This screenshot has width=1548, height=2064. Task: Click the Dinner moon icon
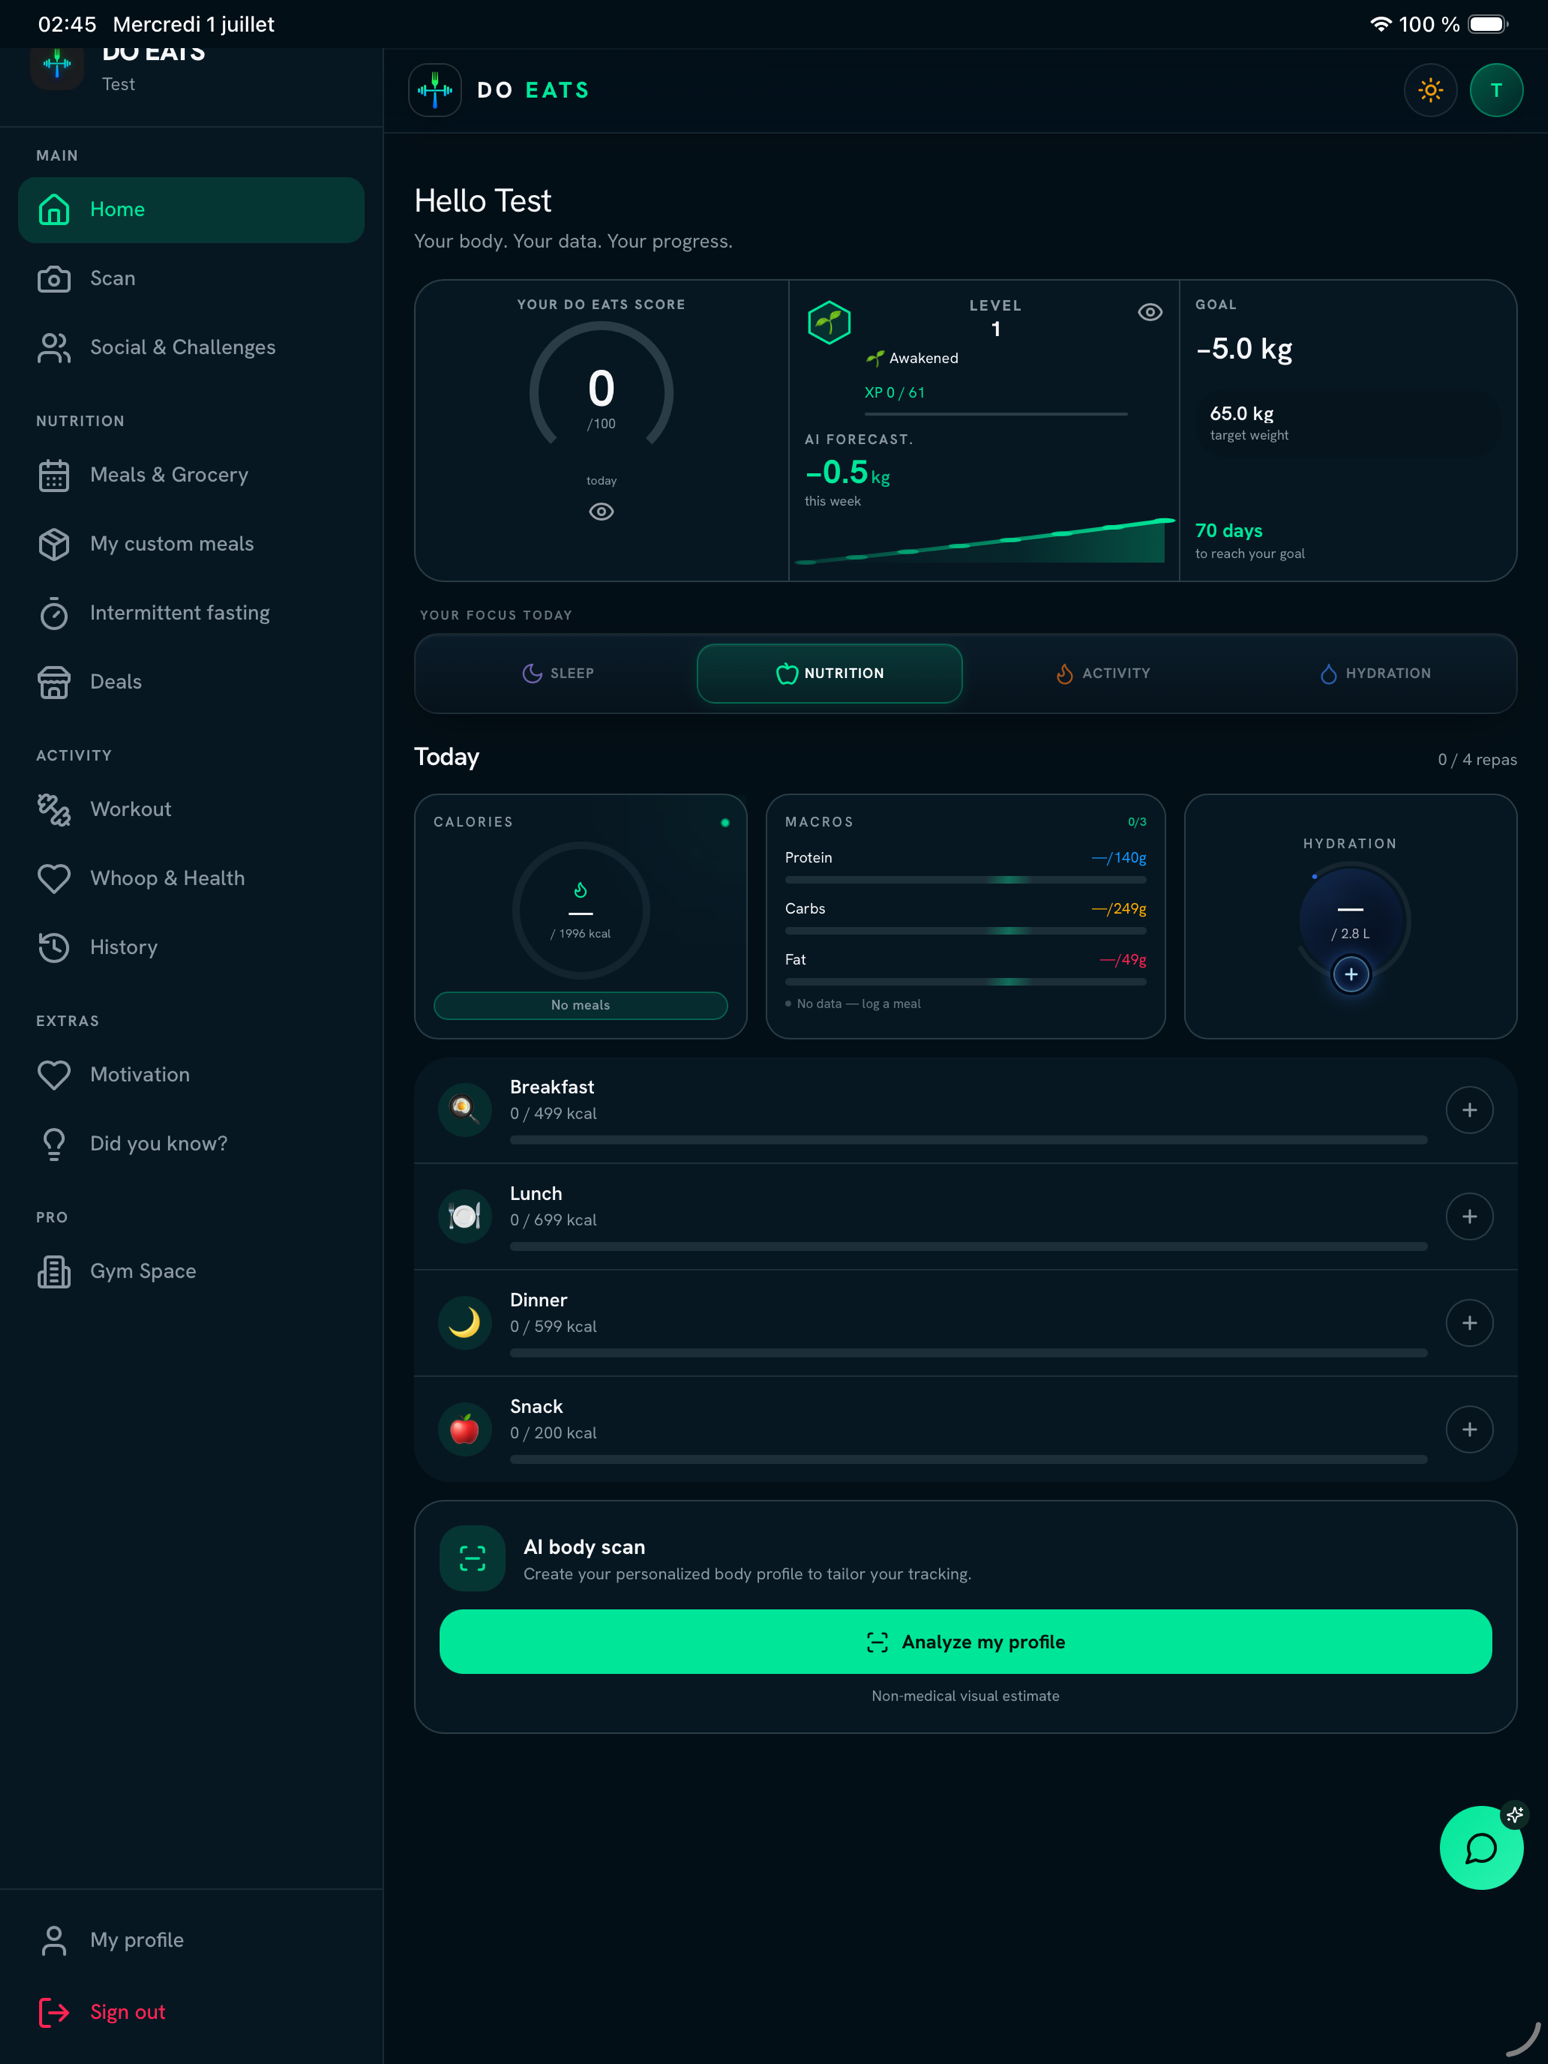pyautogui.click(x=465, y=1323)
